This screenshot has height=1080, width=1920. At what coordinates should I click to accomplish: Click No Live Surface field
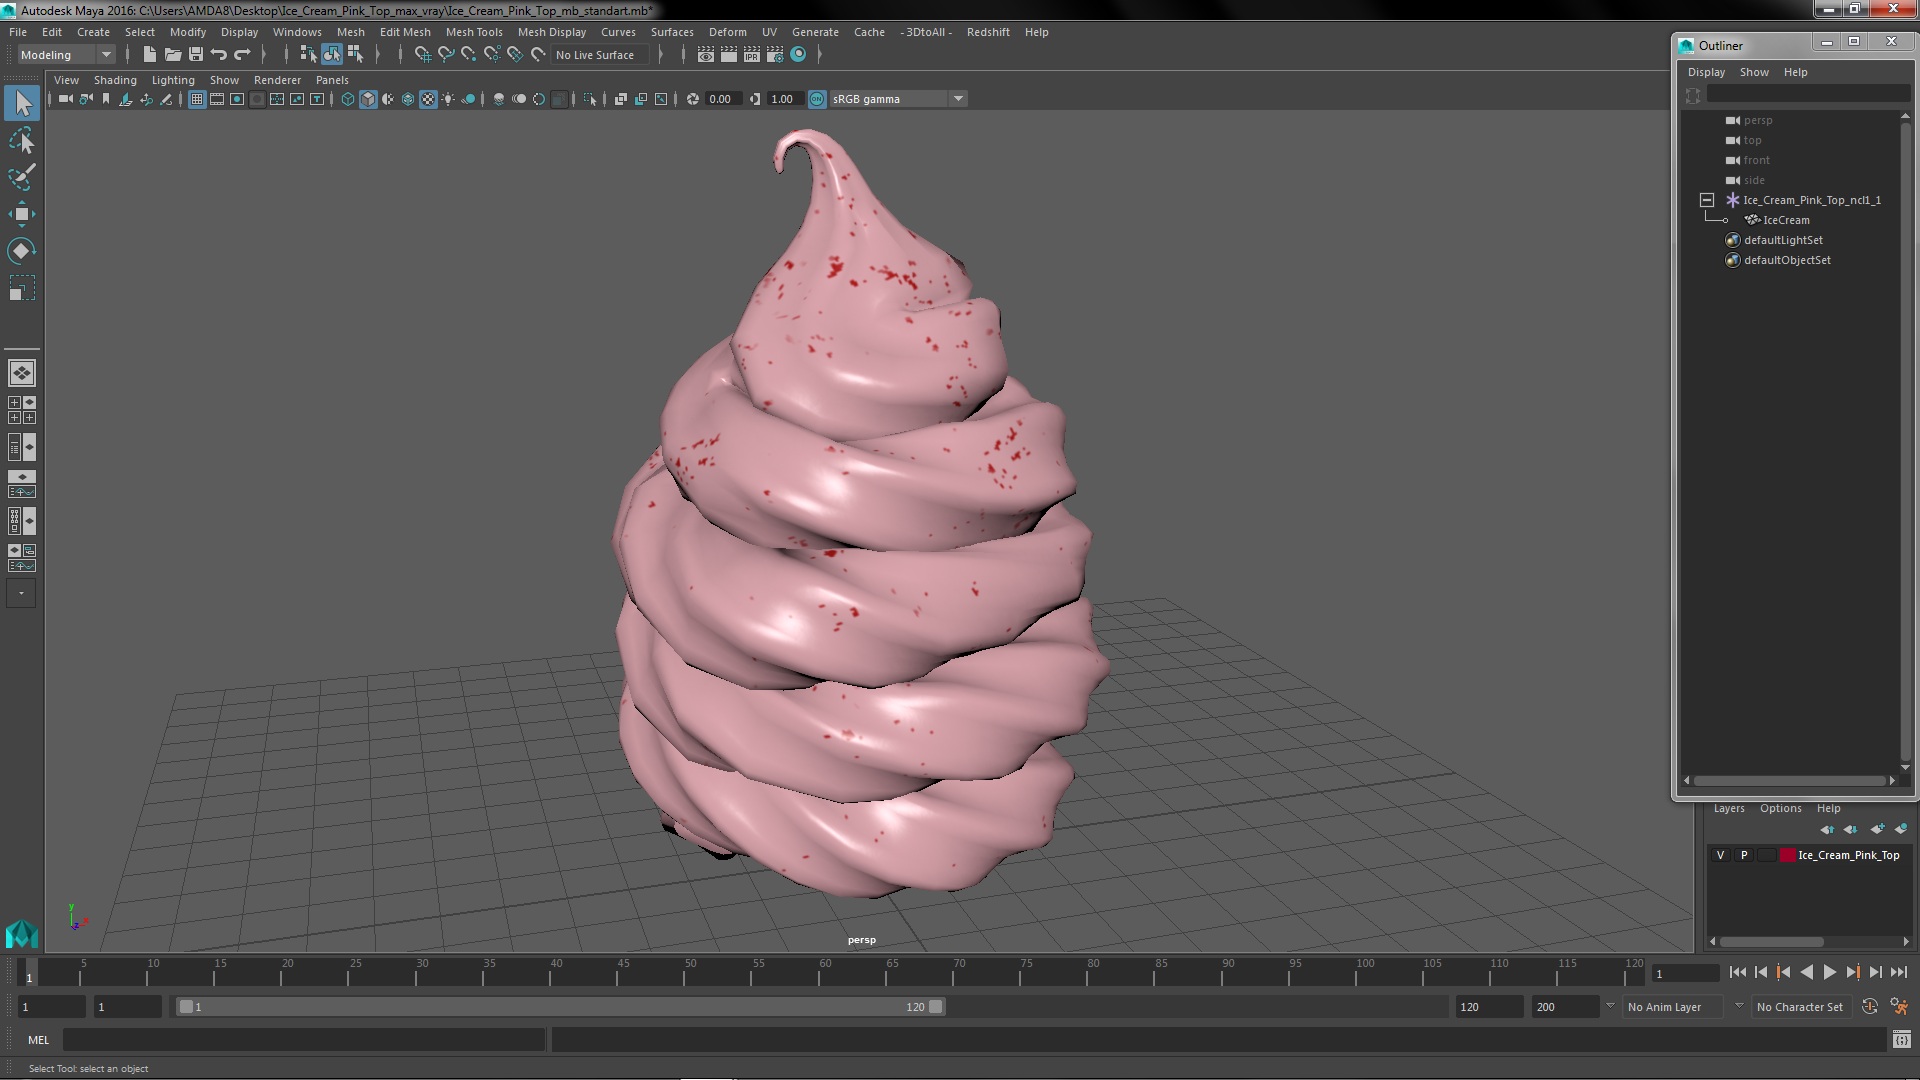pos(599,55)
